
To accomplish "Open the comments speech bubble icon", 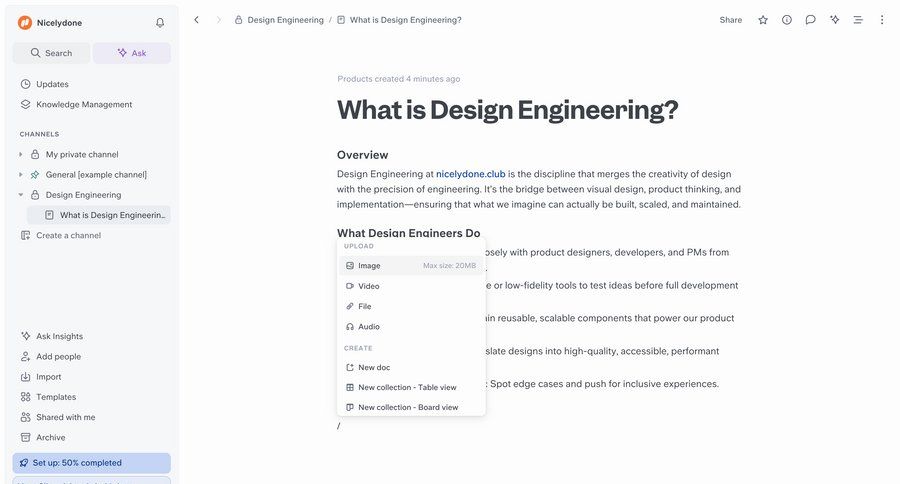I will 810,20.
